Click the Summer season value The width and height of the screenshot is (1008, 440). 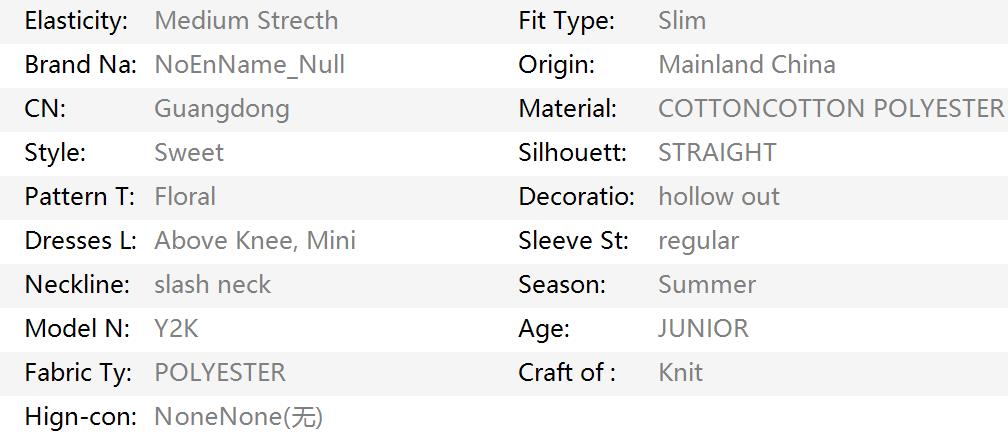pyautogui.click(x=707, y=284)
